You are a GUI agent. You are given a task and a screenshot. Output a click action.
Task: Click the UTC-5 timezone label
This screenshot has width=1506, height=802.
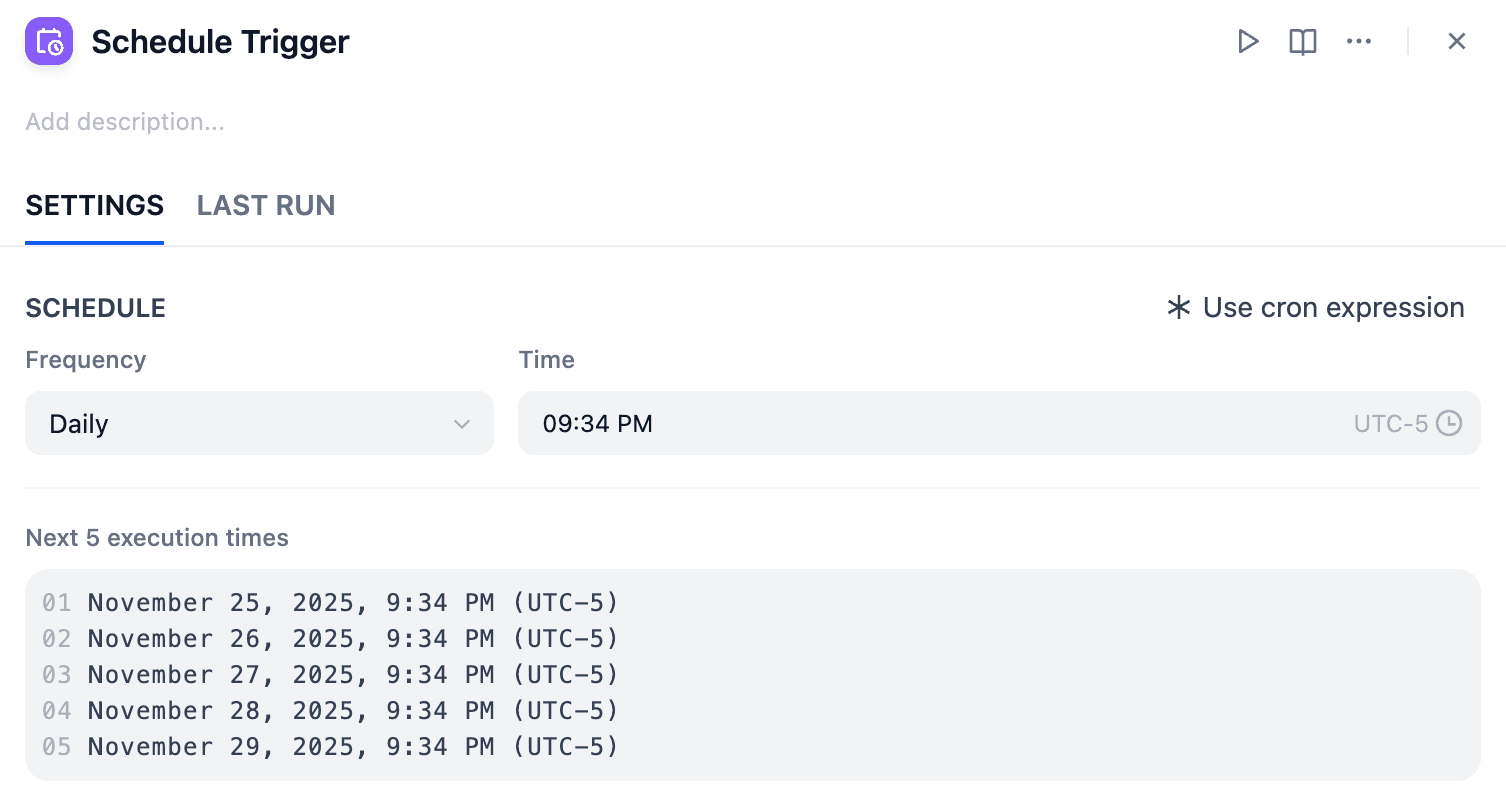pos(1390,423)
